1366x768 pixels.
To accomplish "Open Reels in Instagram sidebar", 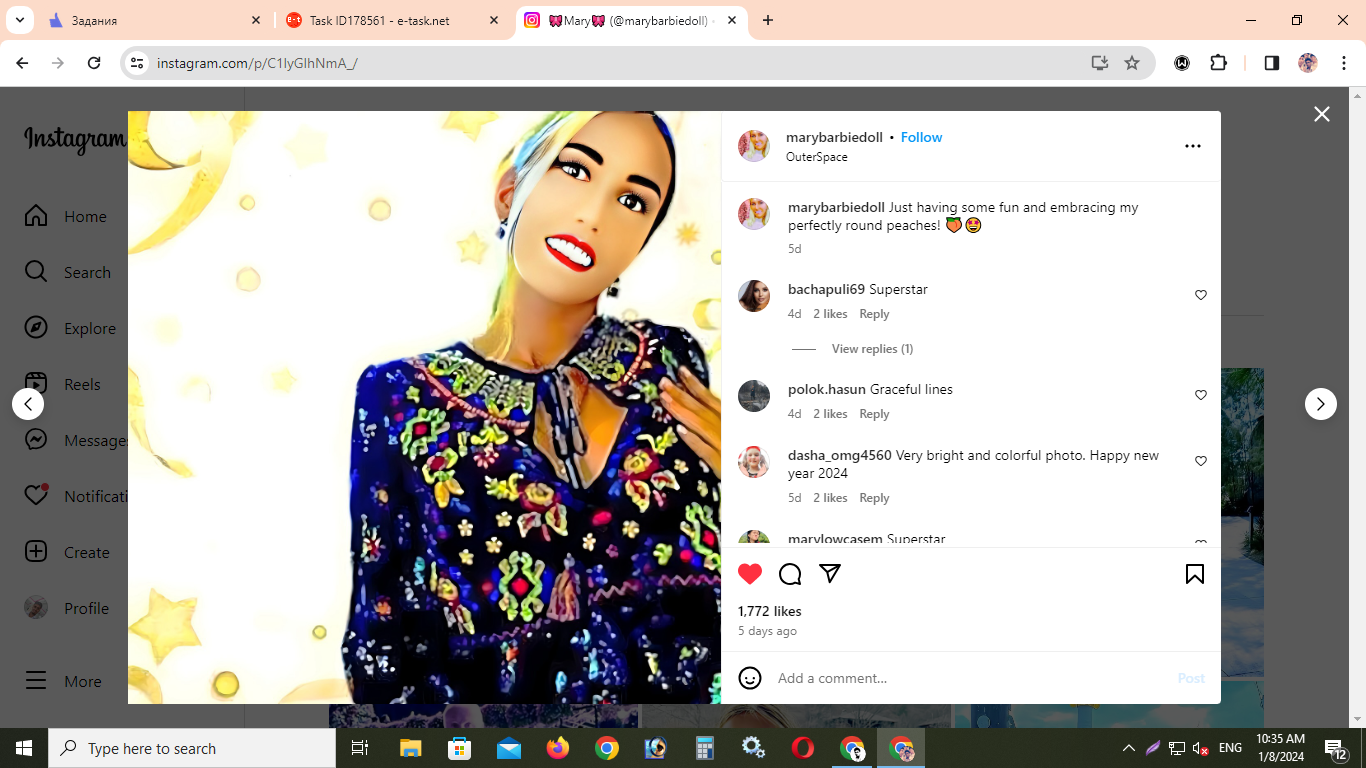I will coord(63,384).
